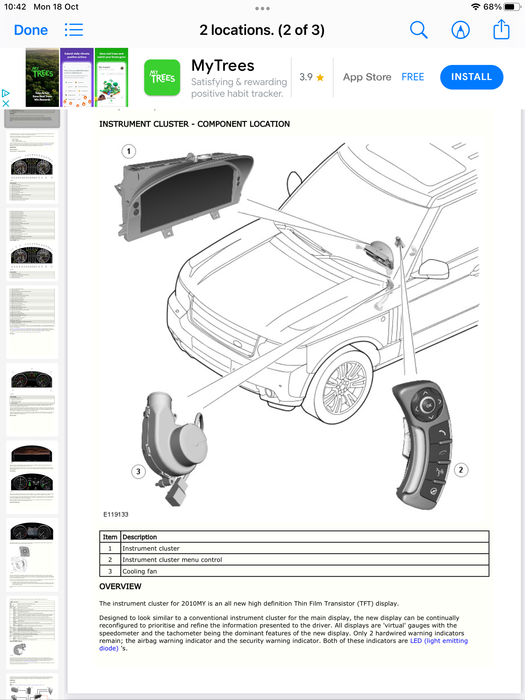Image resolution: width=525 pixels, height=700 pixels.
Task: Tap the search magnifier icon
Action: pyautogui.click(x=418, y=30)
